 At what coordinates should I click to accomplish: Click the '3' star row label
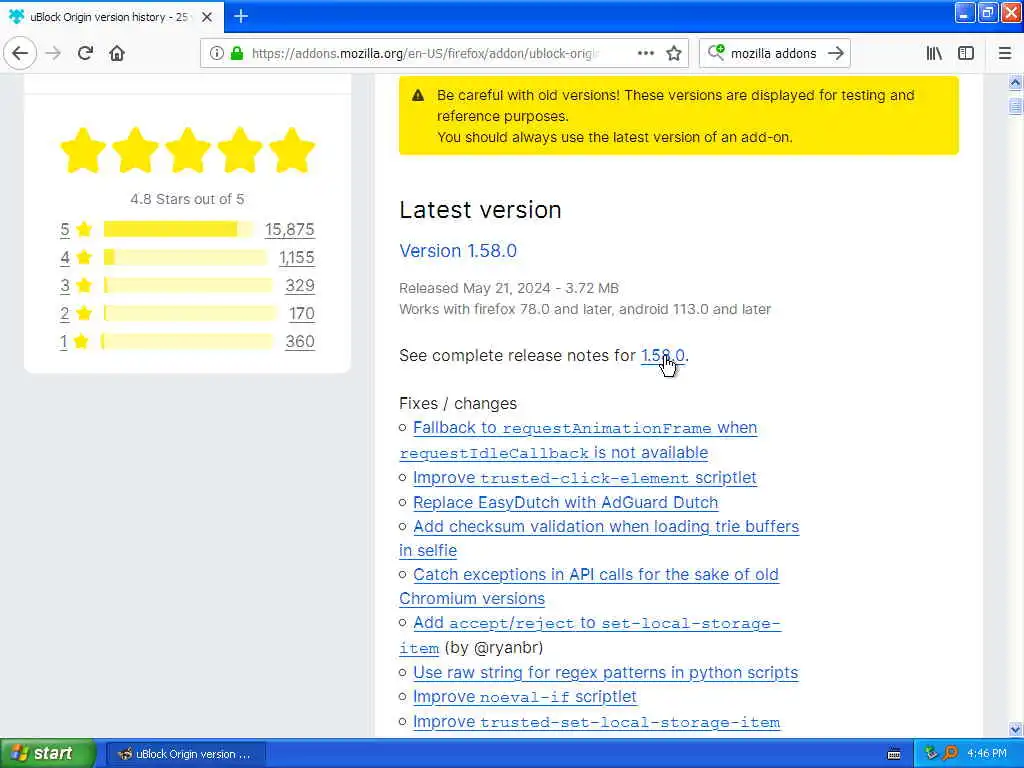[x=65, y=285]
